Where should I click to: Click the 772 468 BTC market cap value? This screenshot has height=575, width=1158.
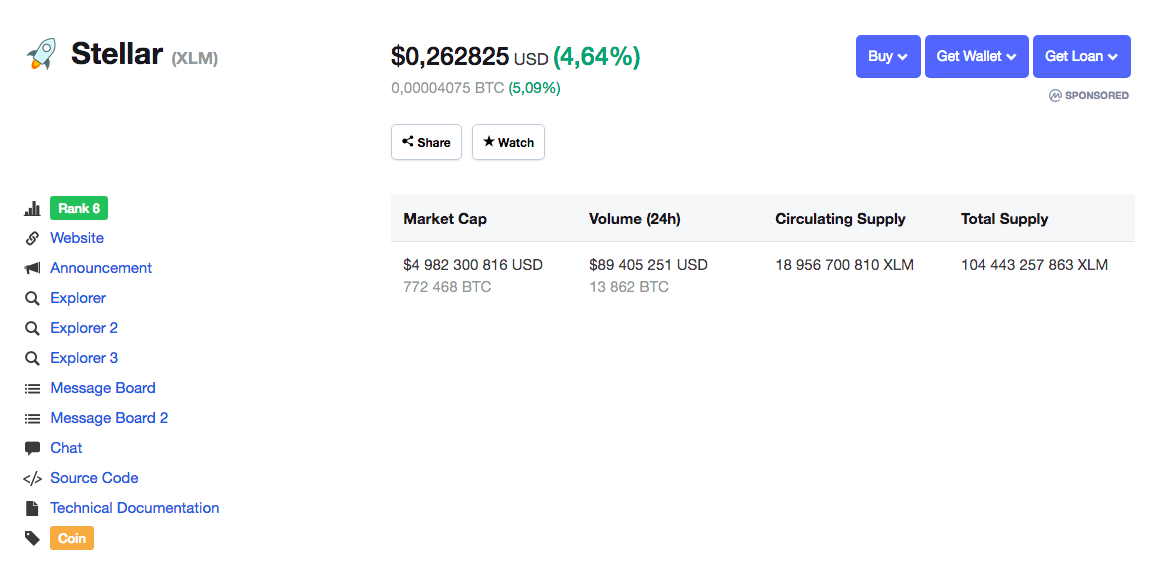pos(448,287)
